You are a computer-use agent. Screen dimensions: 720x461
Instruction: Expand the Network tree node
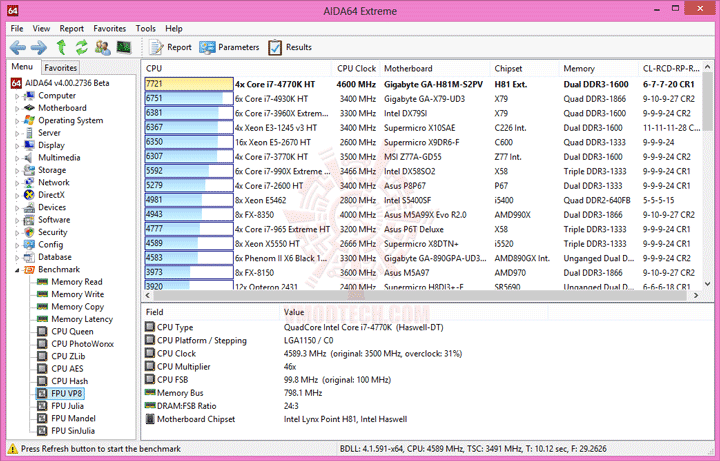tap(17, 183)
